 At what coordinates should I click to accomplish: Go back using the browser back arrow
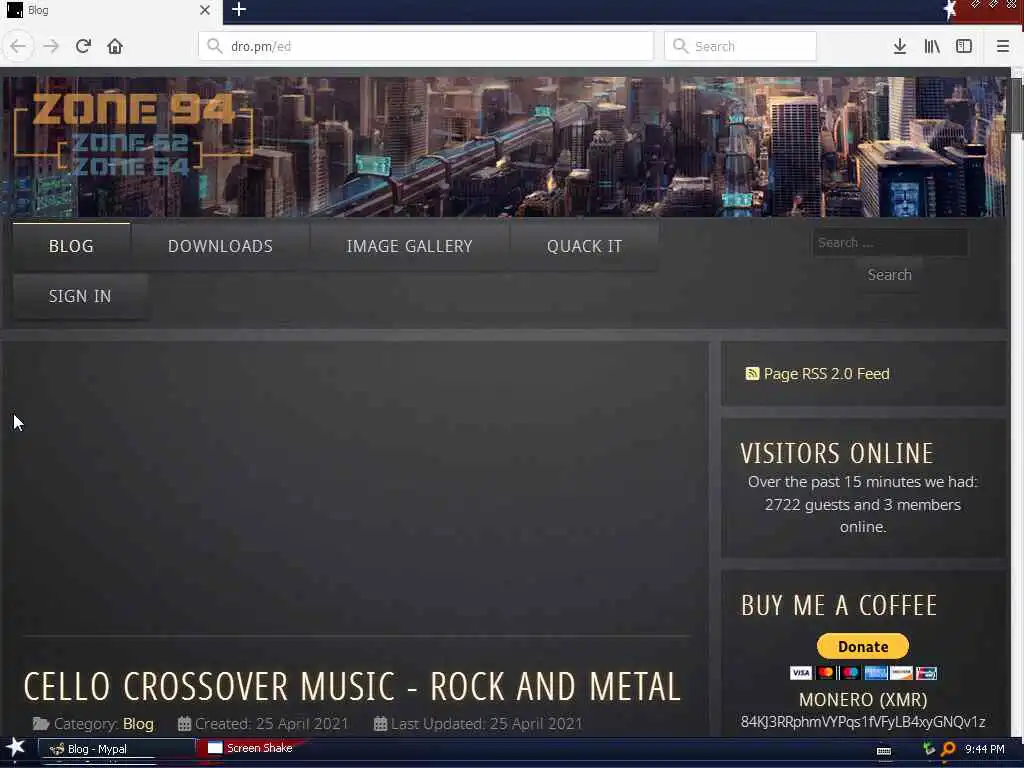pos(18,46)
